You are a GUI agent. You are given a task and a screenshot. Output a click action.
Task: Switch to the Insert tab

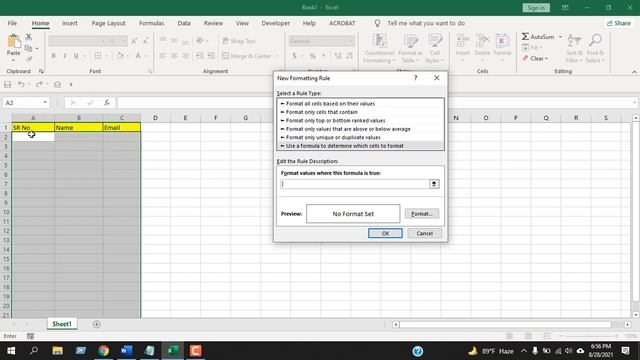pyautogui.click(x=70, y=23)
